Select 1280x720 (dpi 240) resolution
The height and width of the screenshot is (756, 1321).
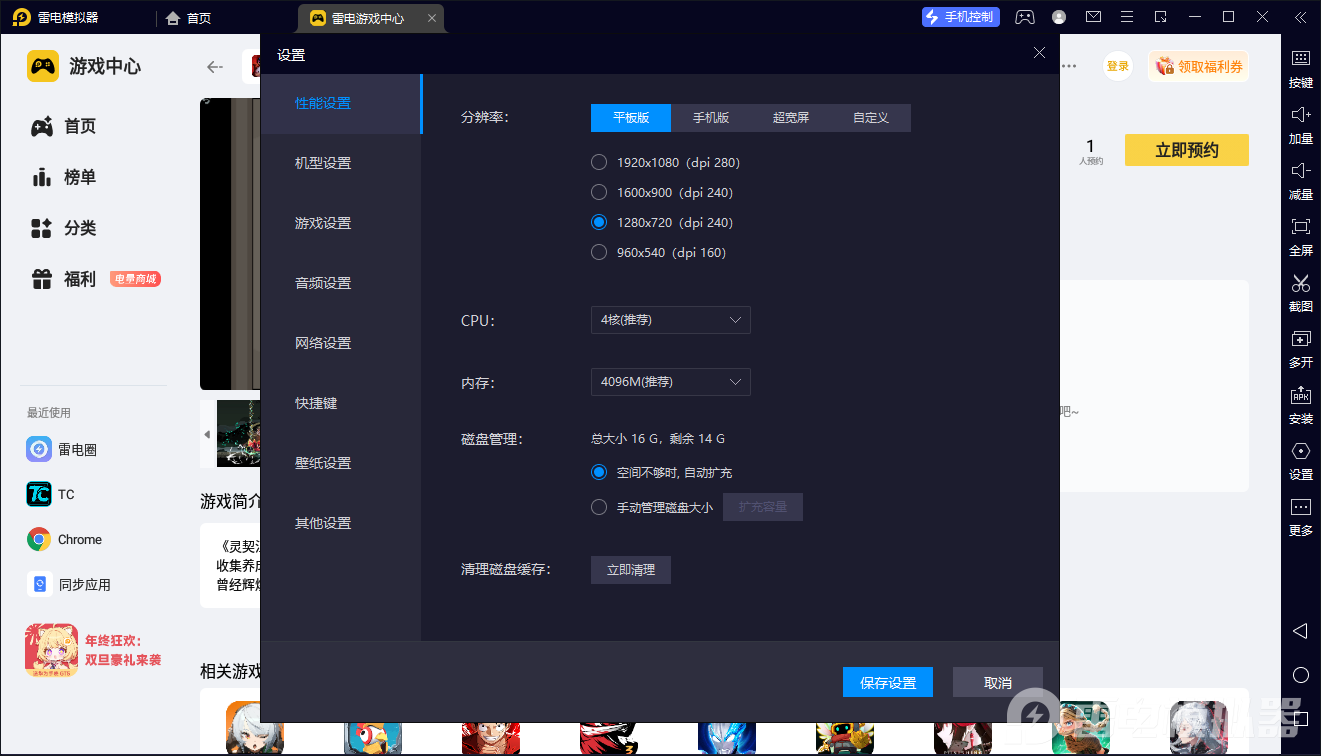662,222
